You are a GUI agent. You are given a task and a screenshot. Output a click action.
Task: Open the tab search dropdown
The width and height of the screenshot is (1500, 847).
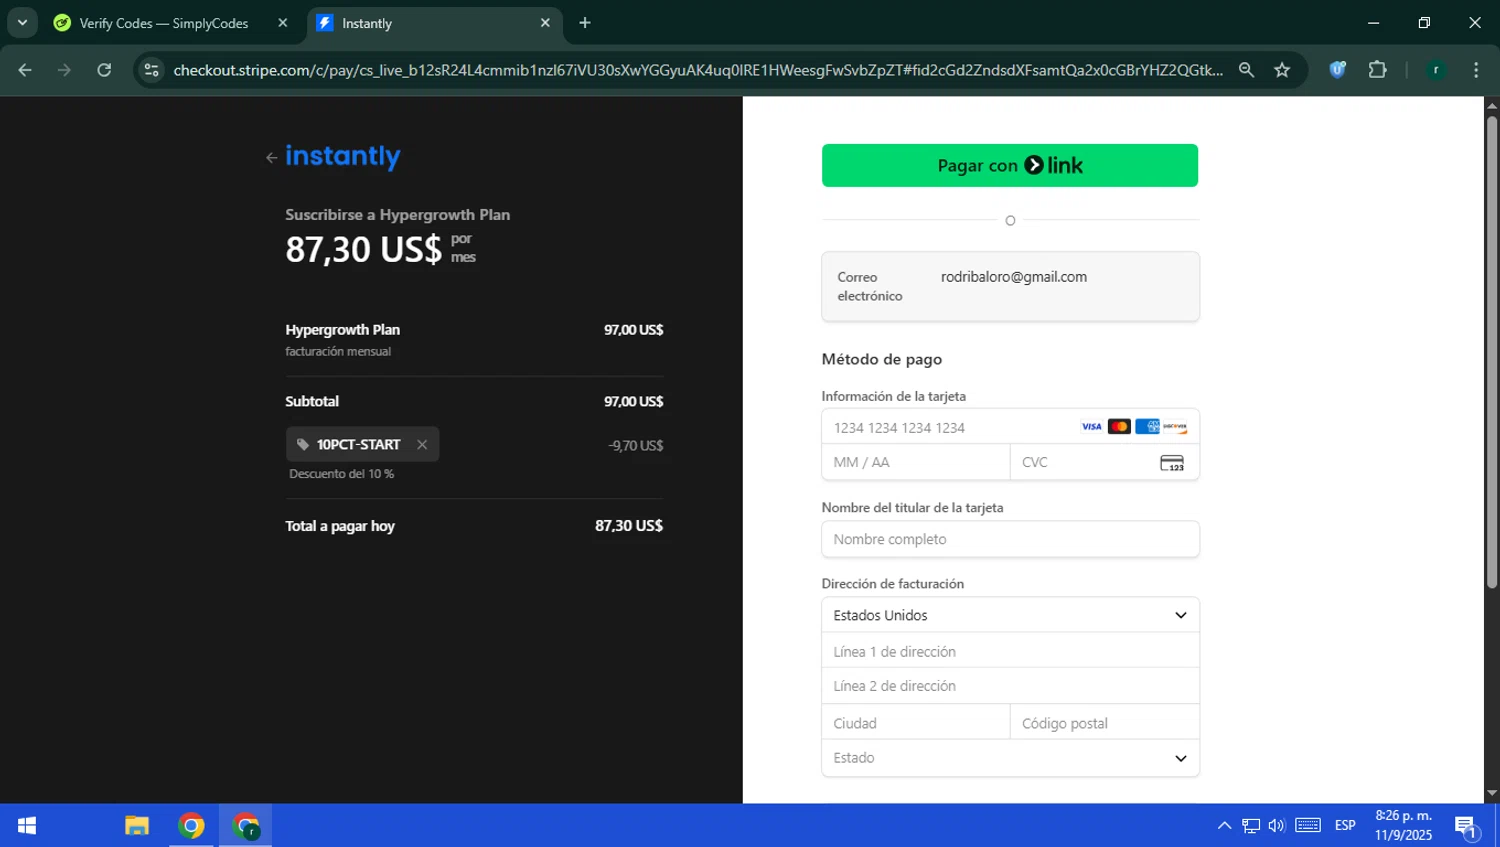pyautogui.click(x=22, y=23)
